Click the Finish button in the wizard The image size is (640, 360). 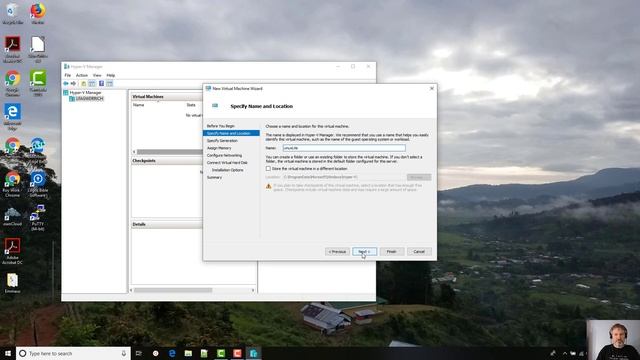pos(391,252)
